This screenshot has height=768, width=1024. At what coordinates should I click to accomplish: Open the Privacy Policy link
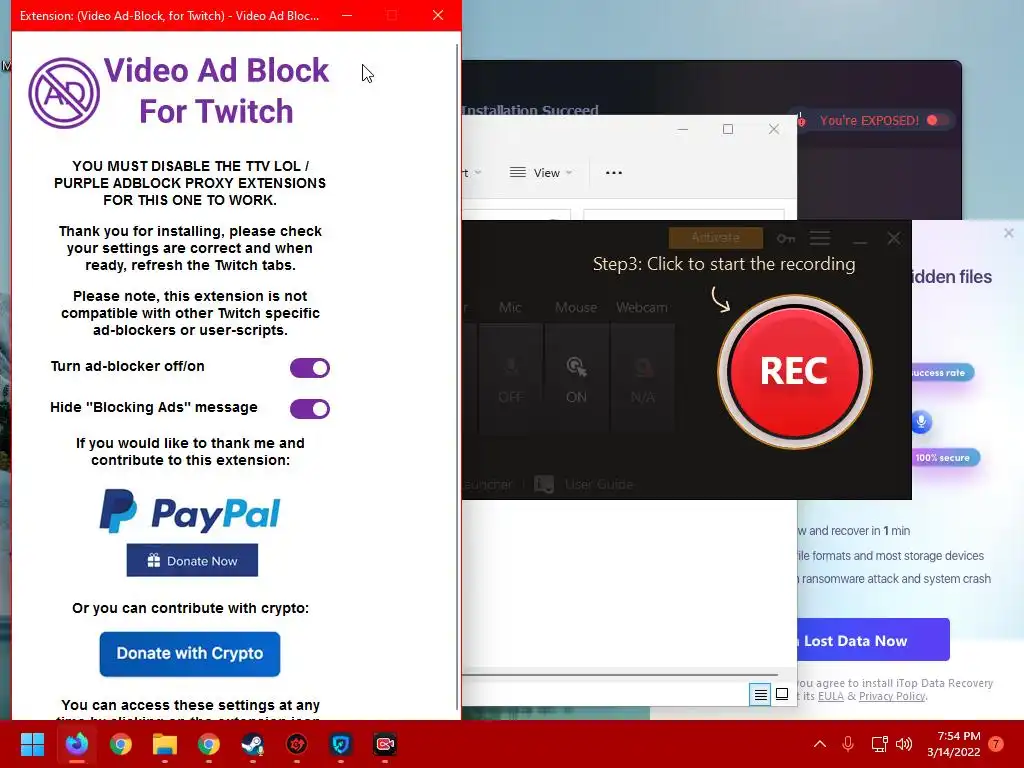coord(892,696)
